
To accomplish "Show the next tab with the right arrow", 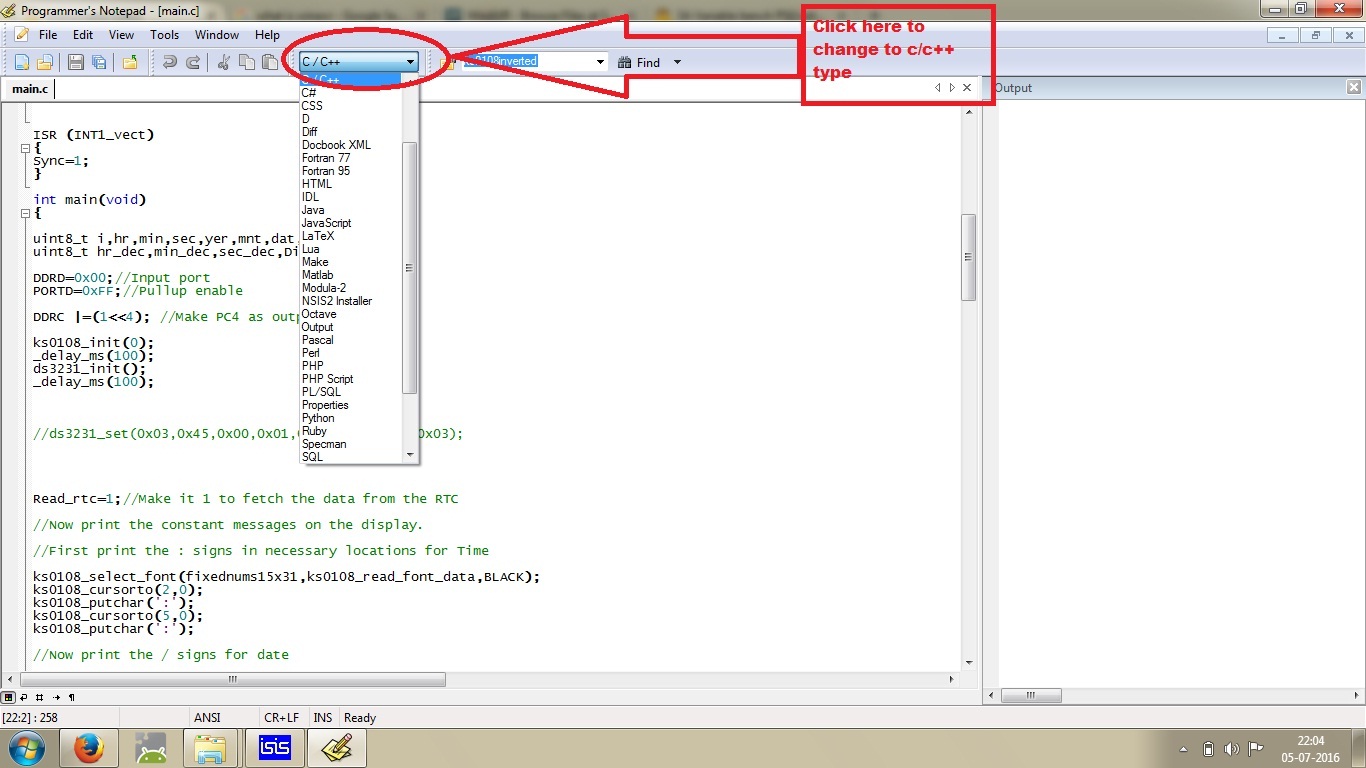I will pos(952,88).
